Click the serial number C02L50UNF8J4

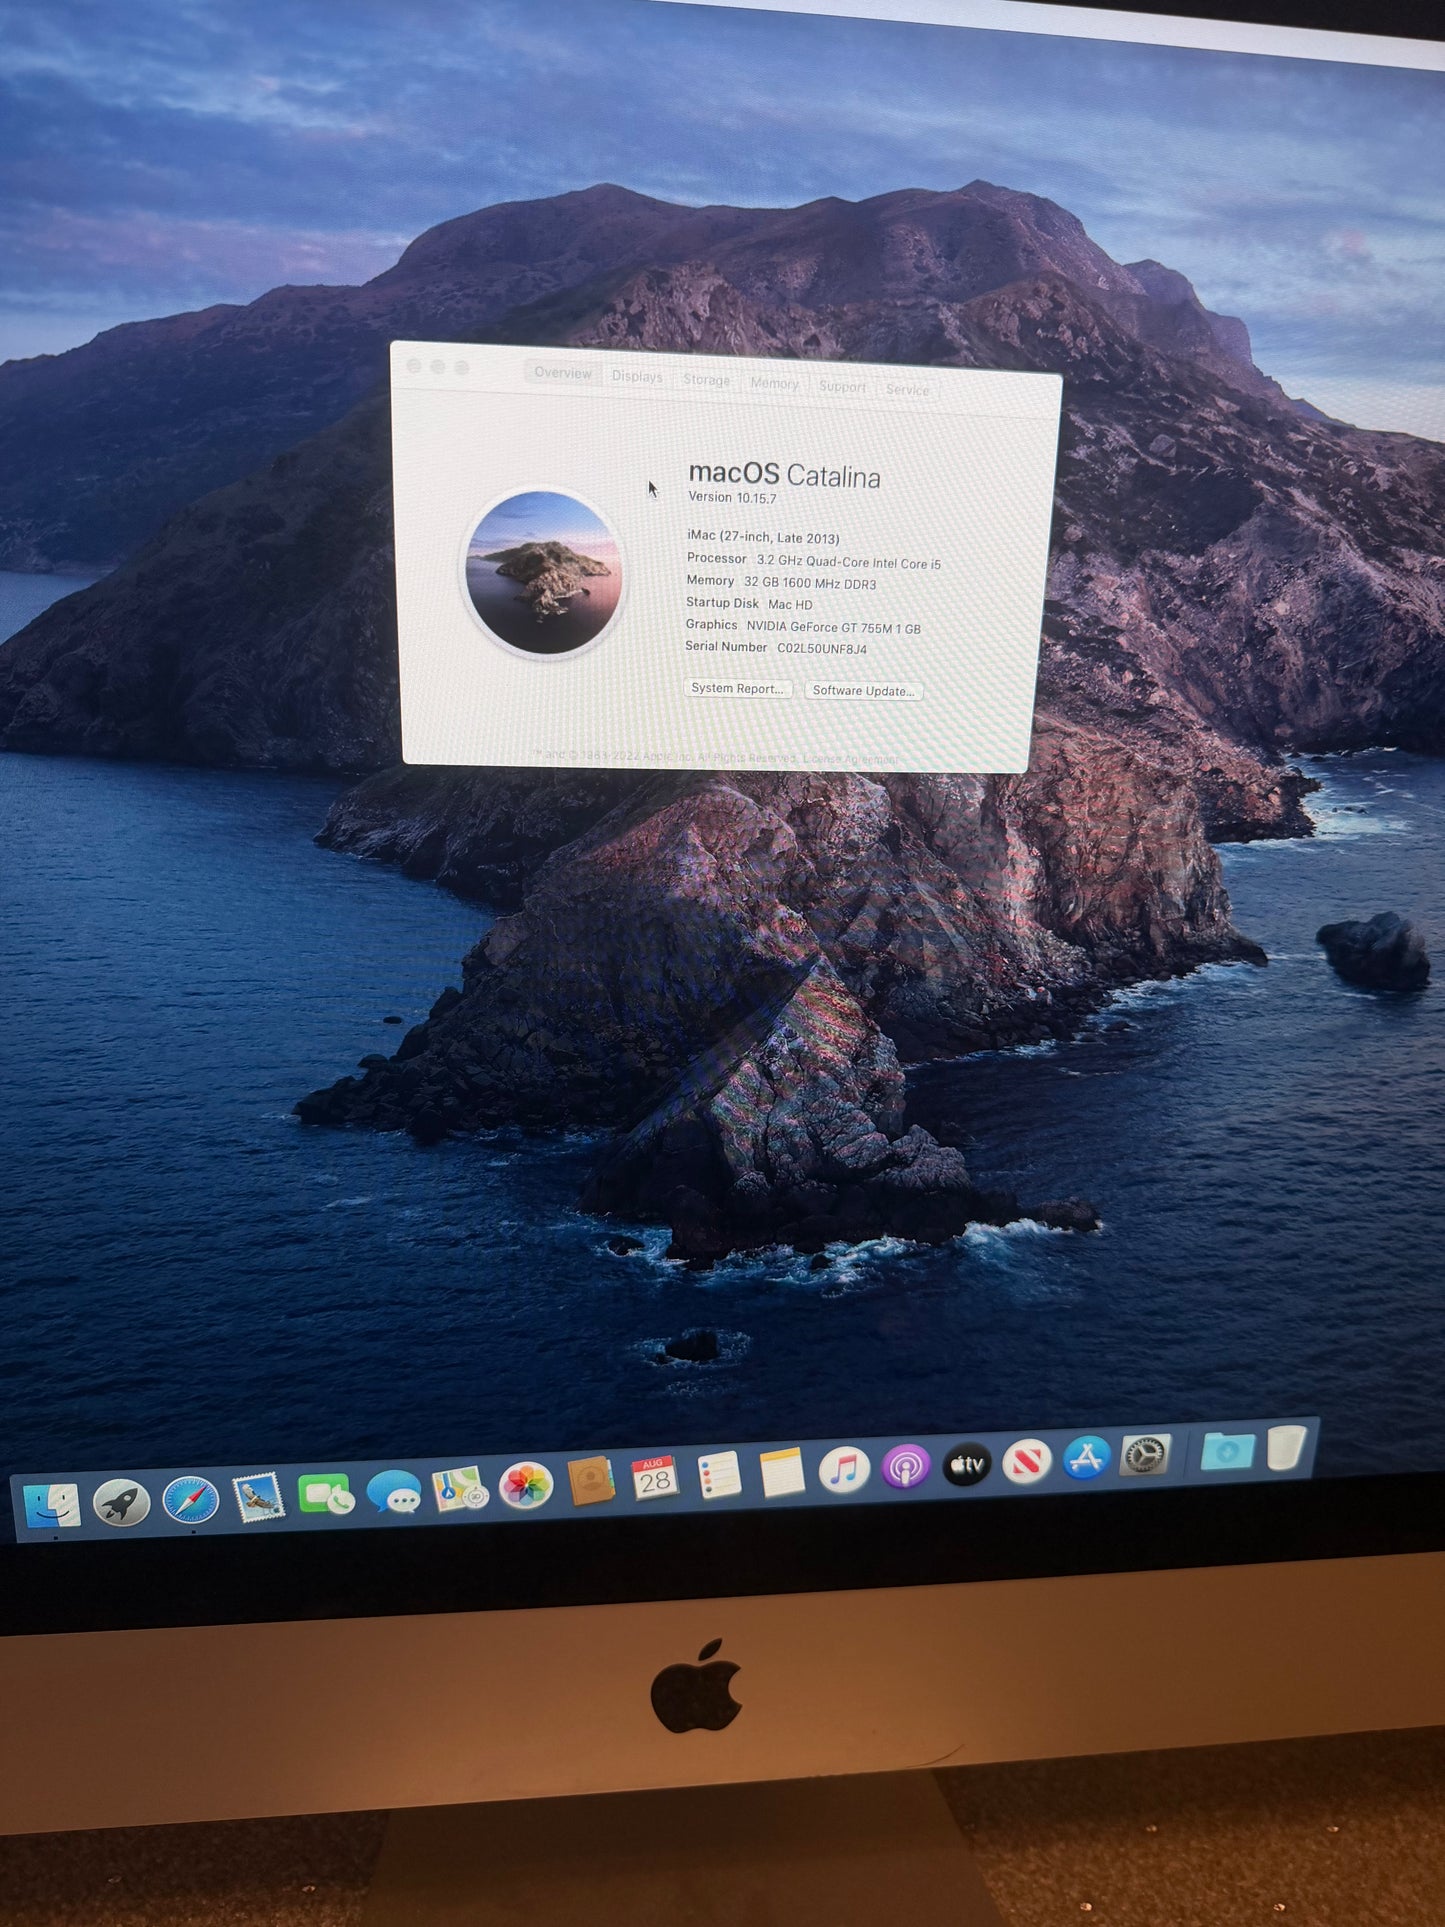[822, 648]
